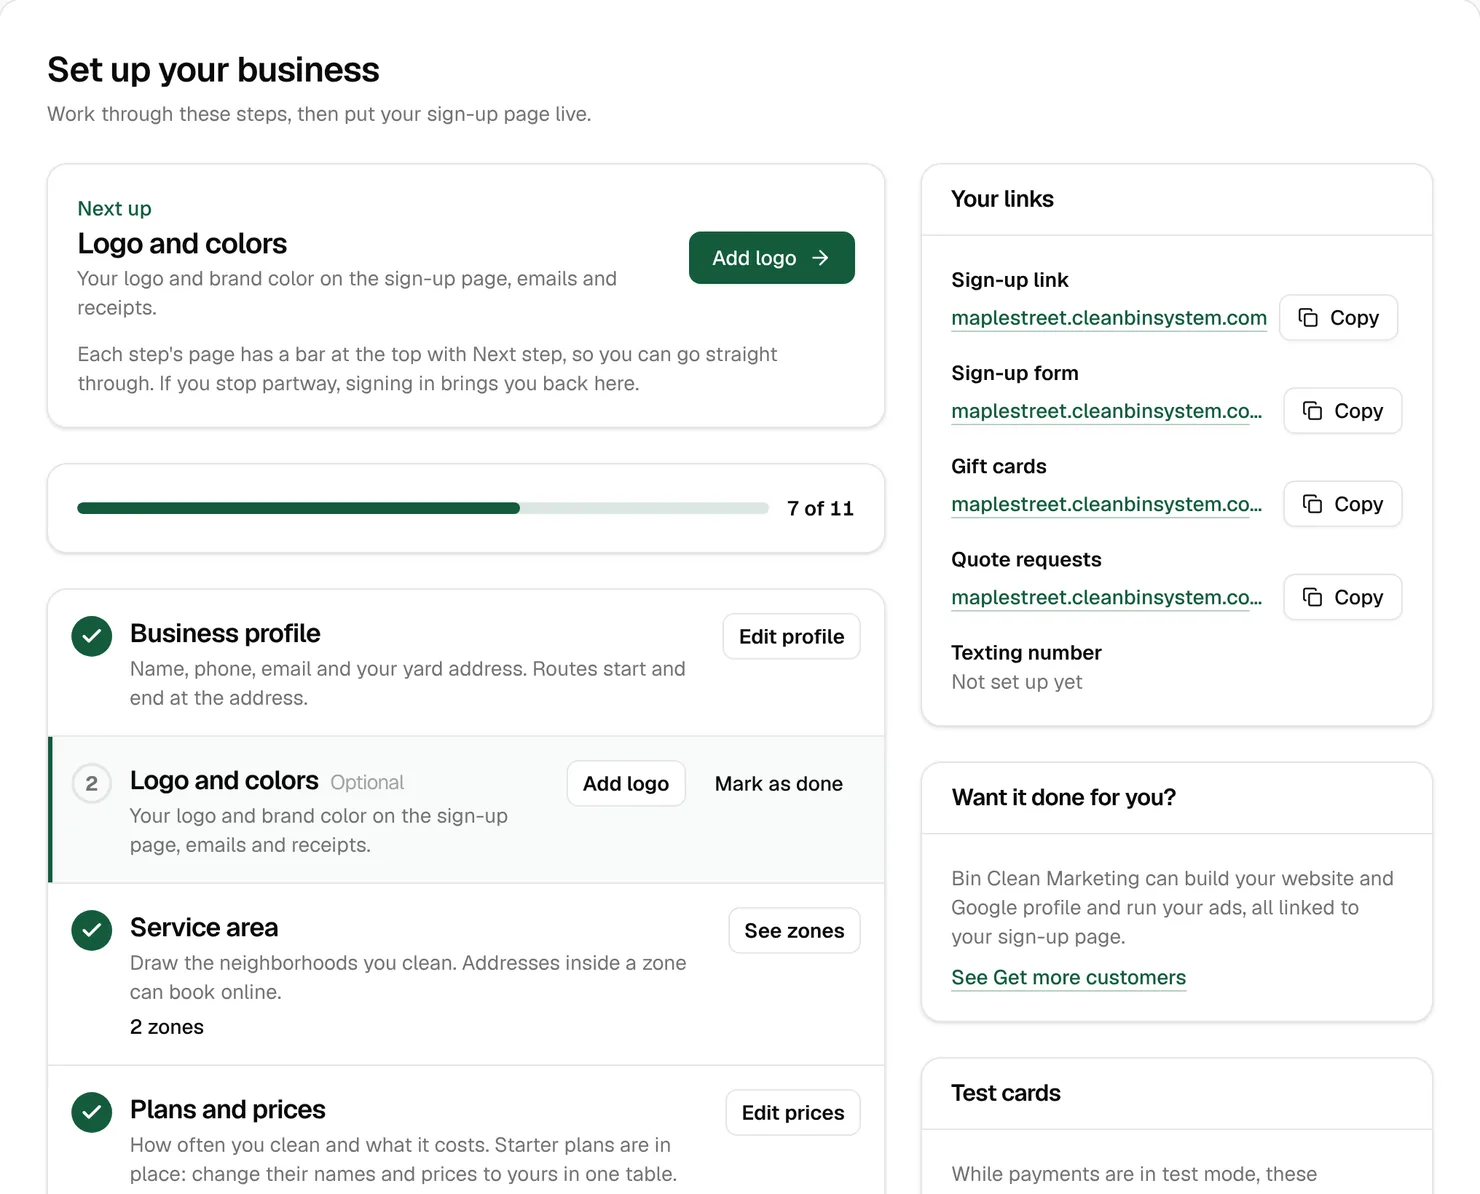
Task: Click the Next up label
Action: [x=114, y=209]
